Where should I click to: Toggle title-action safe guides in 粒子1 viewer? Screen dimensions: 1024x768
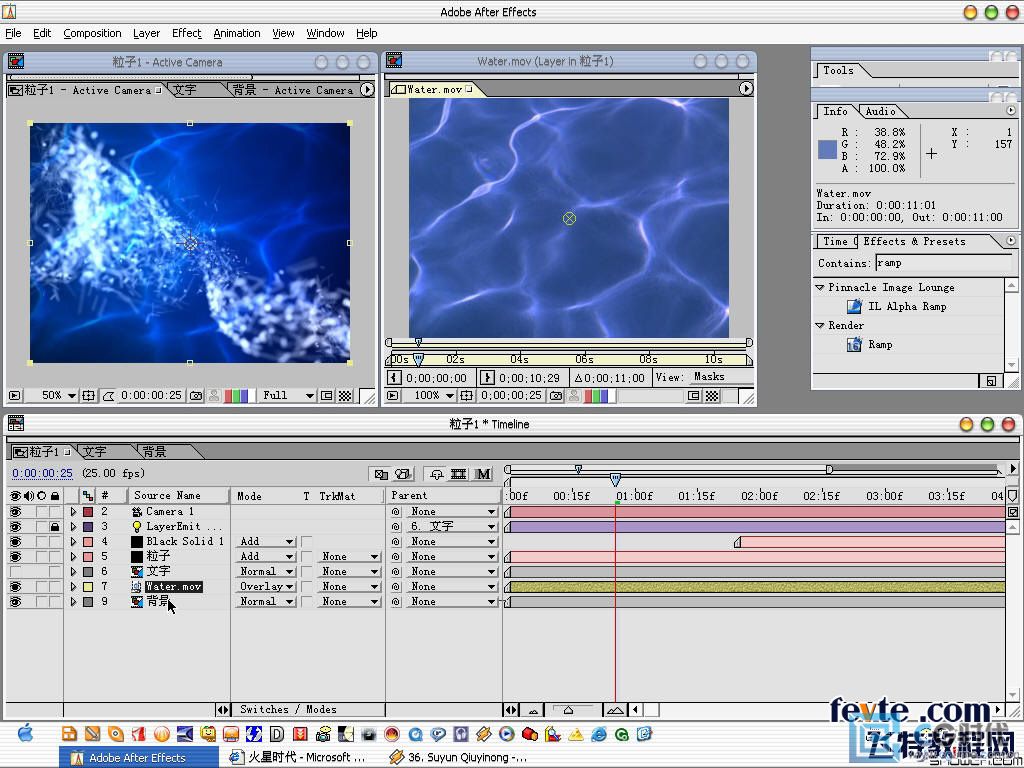[x=88, y=396]
